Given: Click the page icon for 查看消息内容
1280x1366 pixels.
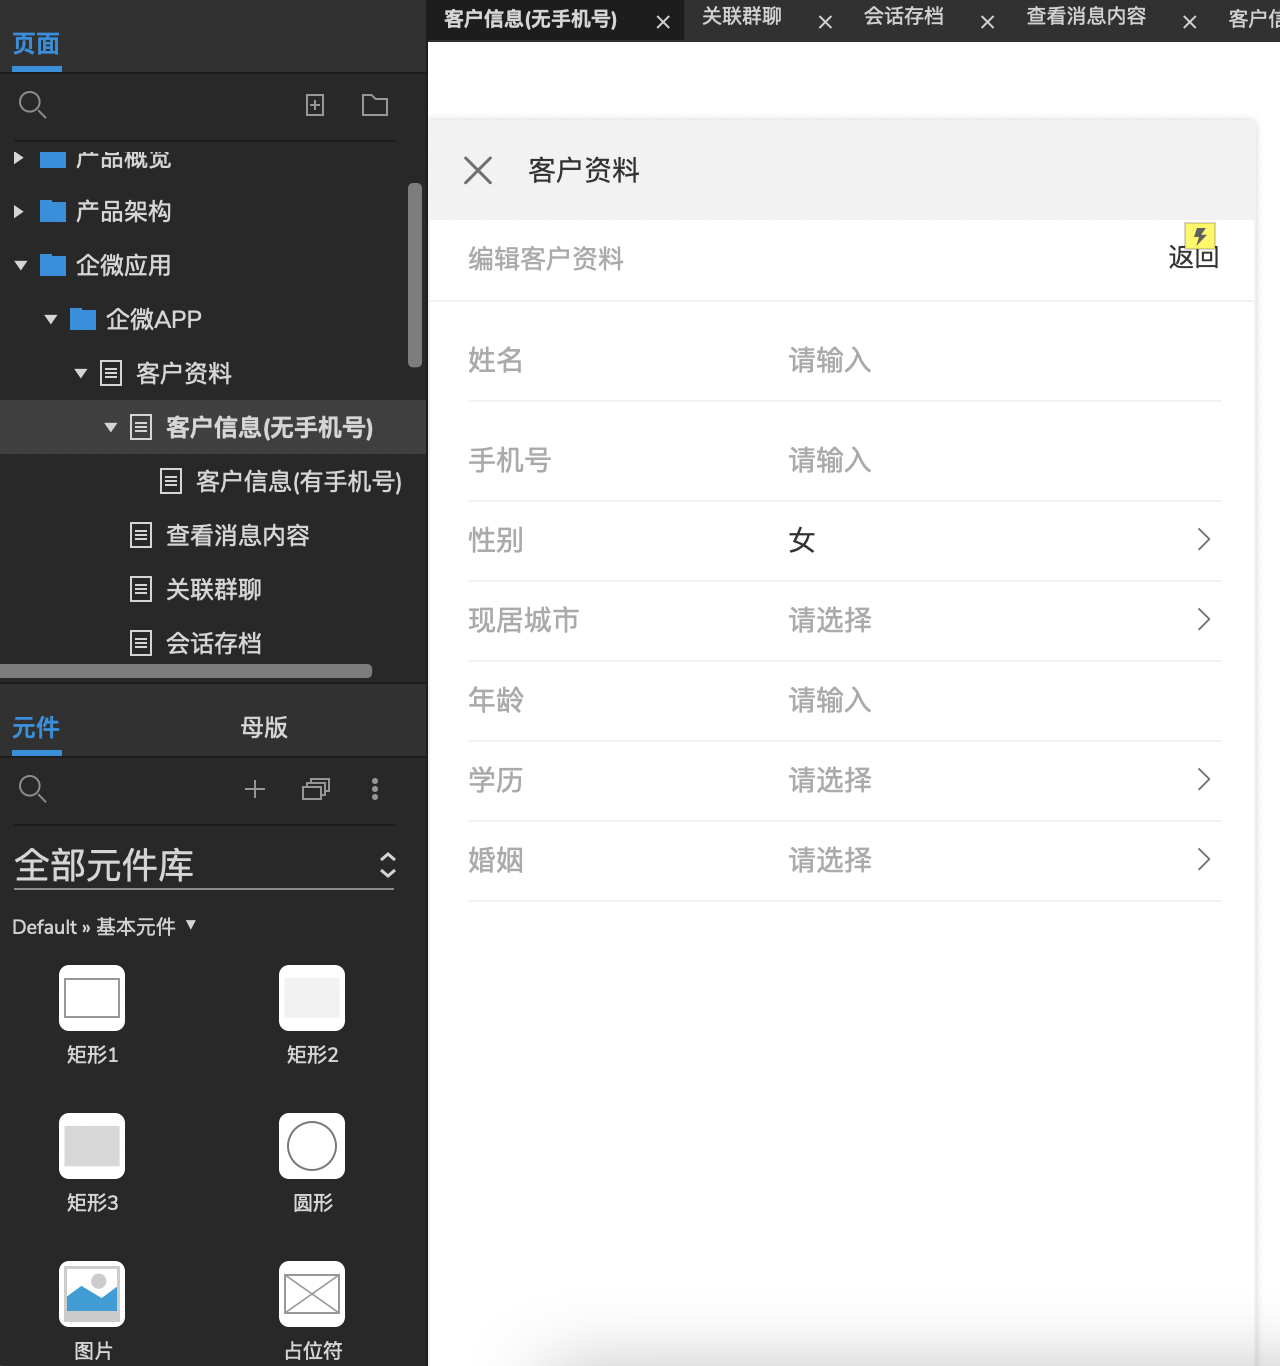Looking at the screenshot, I should pyautogui.click(x=141, y=535).
